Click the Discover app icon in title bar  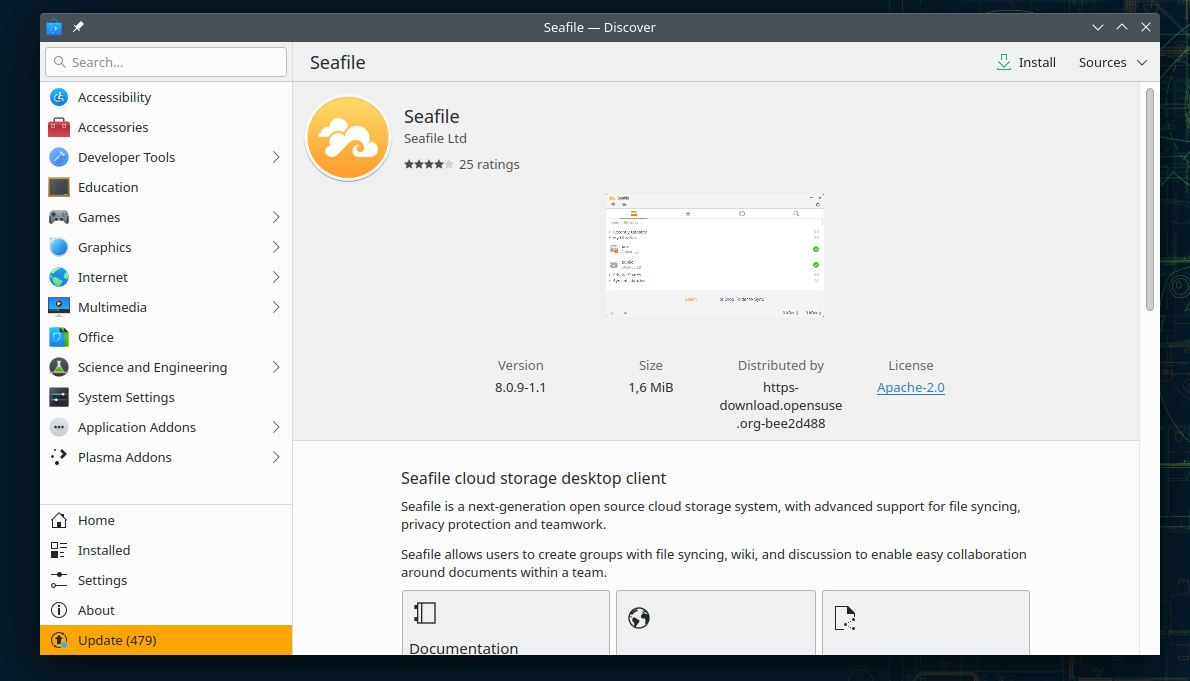pyautogui.click(x=54, y=27)
